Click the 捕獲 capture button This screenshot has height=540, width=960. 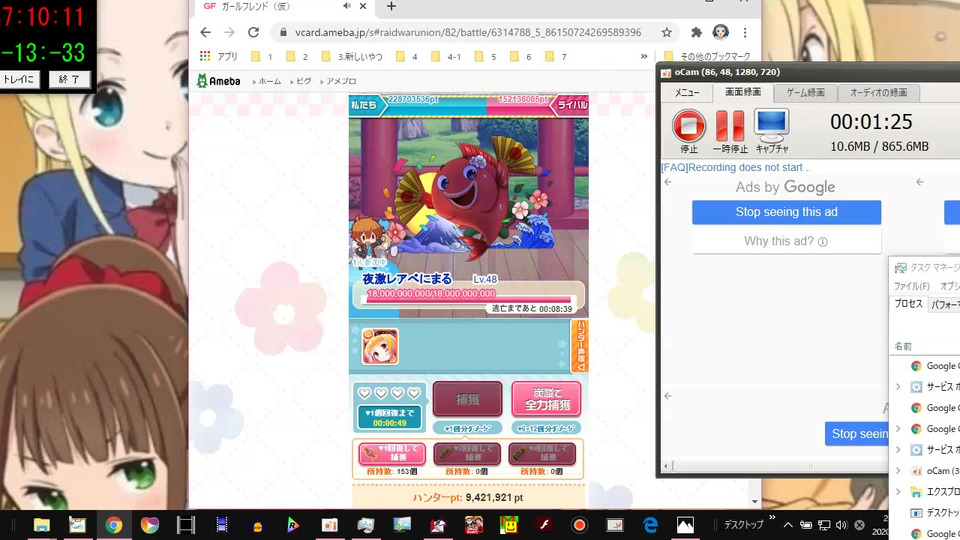tap(467, 399)
